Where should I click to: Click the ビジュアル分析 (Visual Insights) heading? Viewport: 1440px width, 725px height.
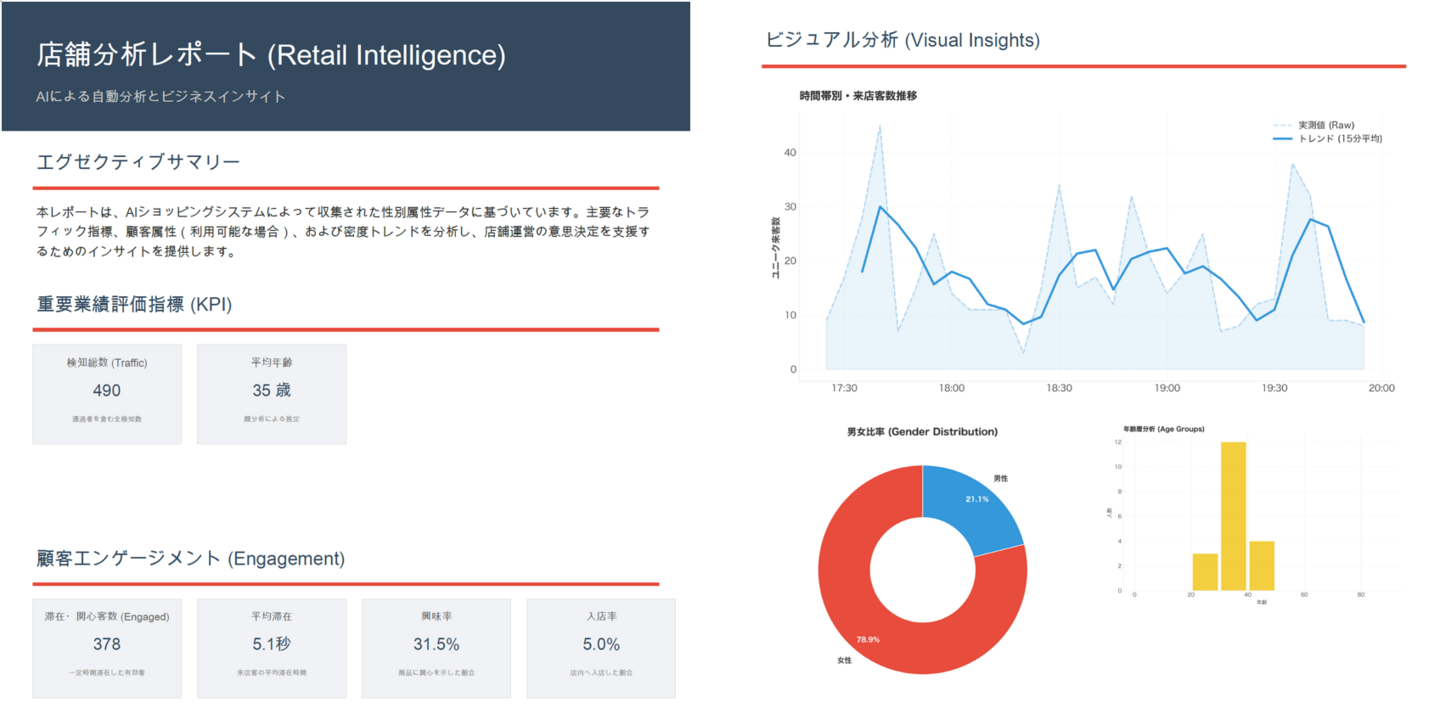click(902, 40)
